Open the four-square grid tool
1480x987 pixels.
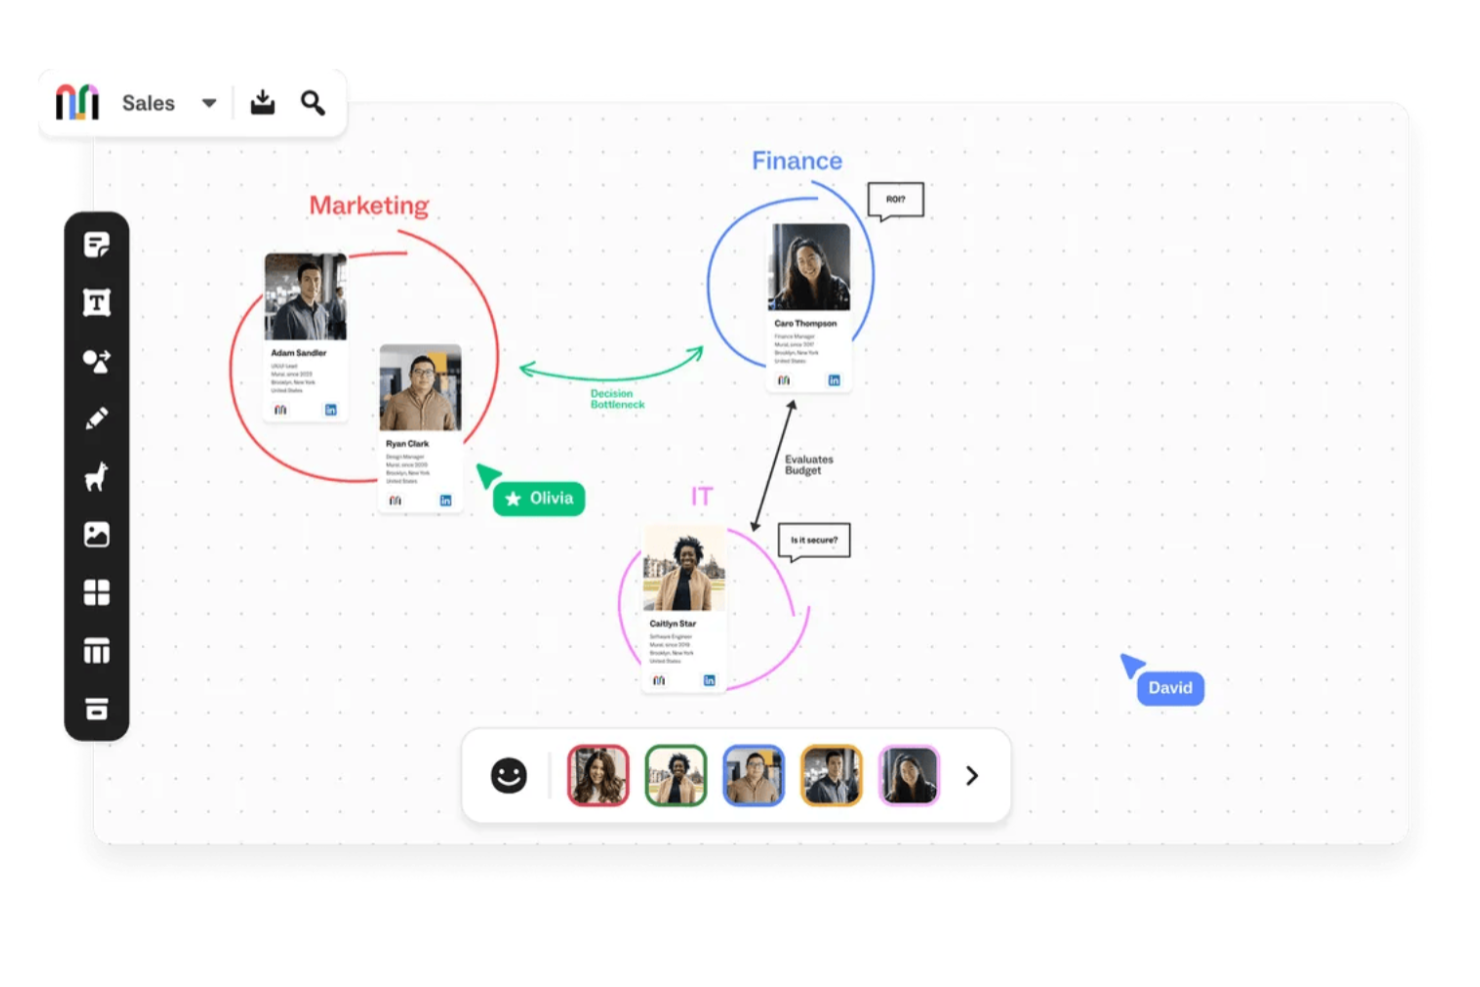pyautogui.click(x=97, y=593)
